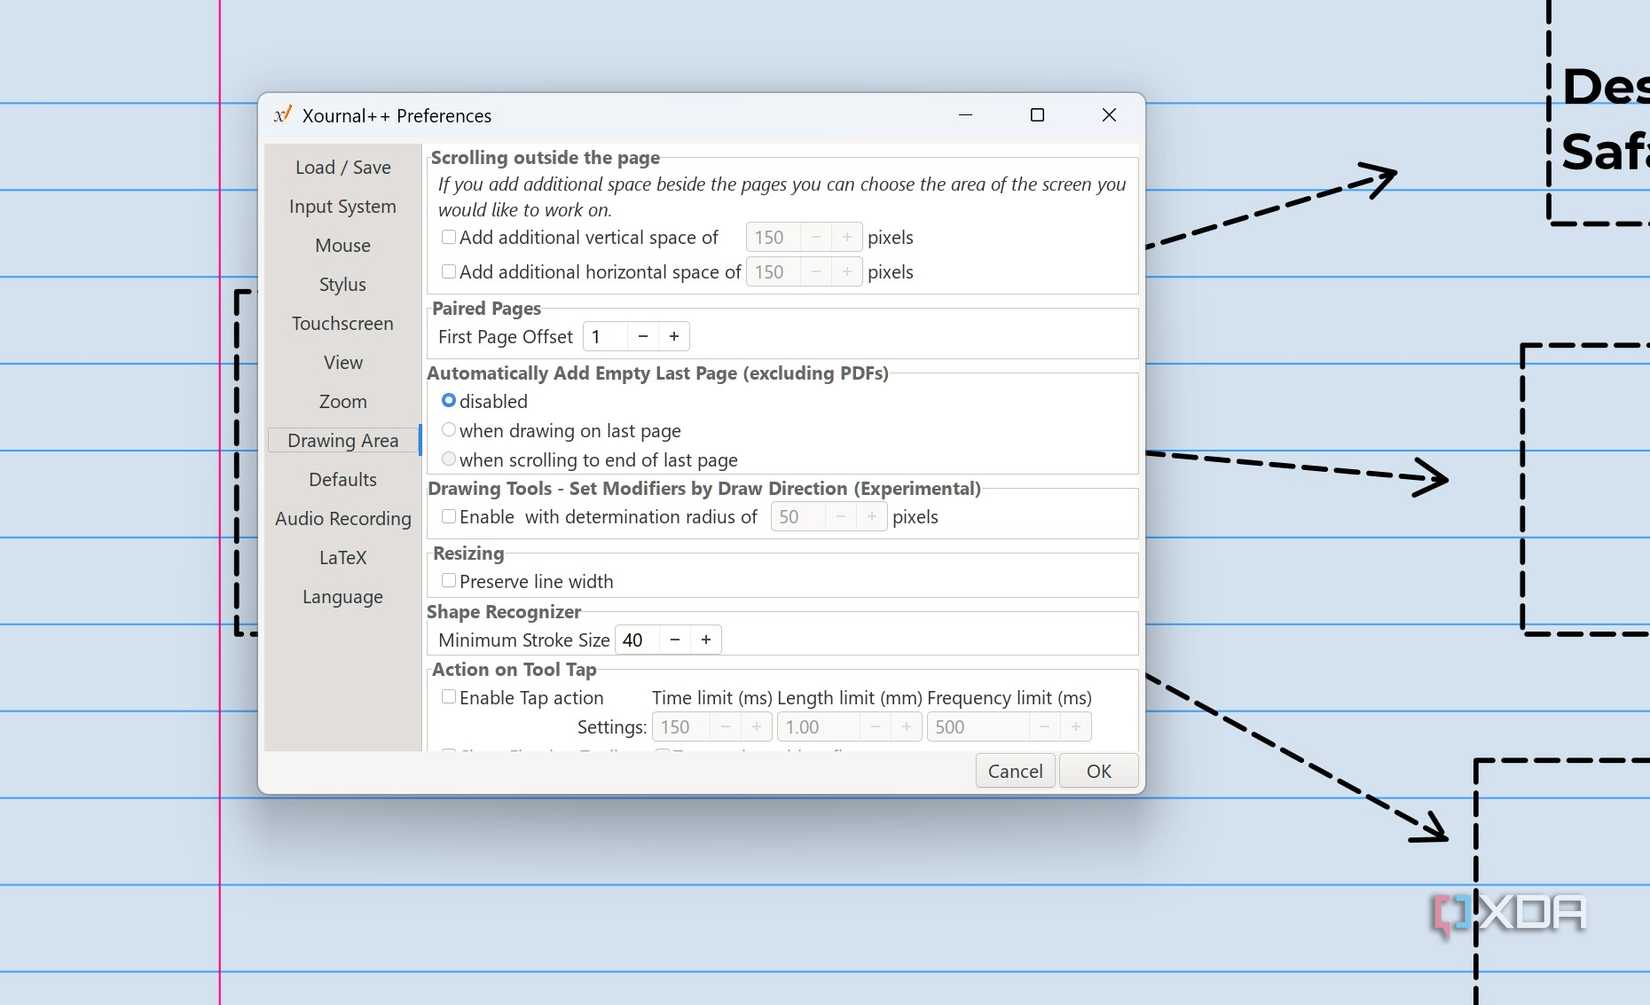This screenshot has height=1005, width=1650.
Task: Increase the First Page Offset
Action: tap(674, 336)
